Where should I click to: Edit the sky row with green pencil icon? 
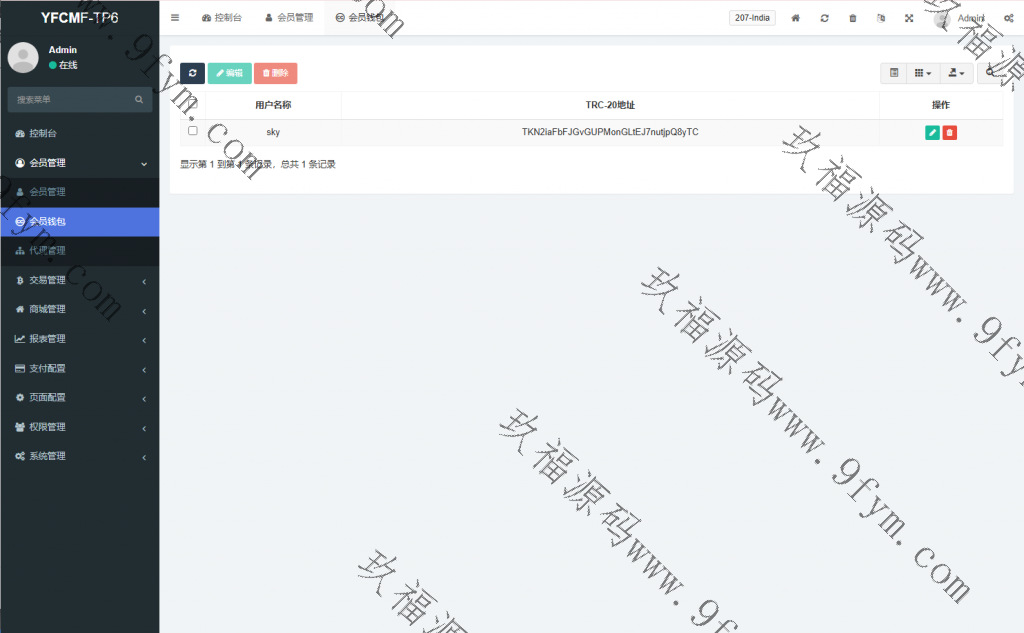point(932,132)
